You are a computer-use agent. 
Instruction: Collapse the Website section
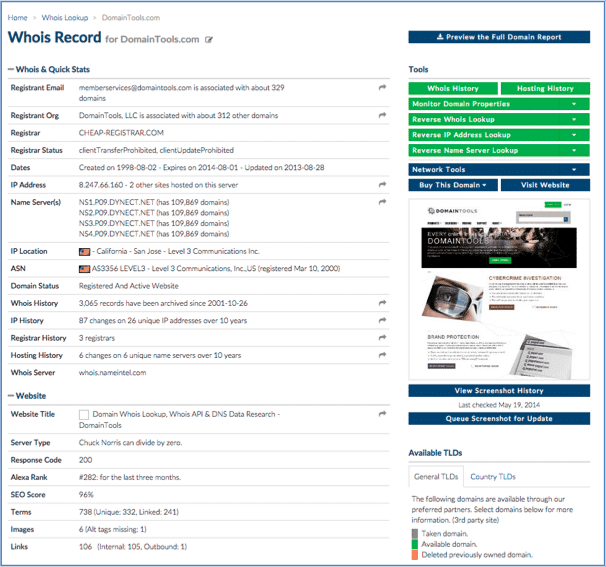pyautogui.click(x=11, y=396)
